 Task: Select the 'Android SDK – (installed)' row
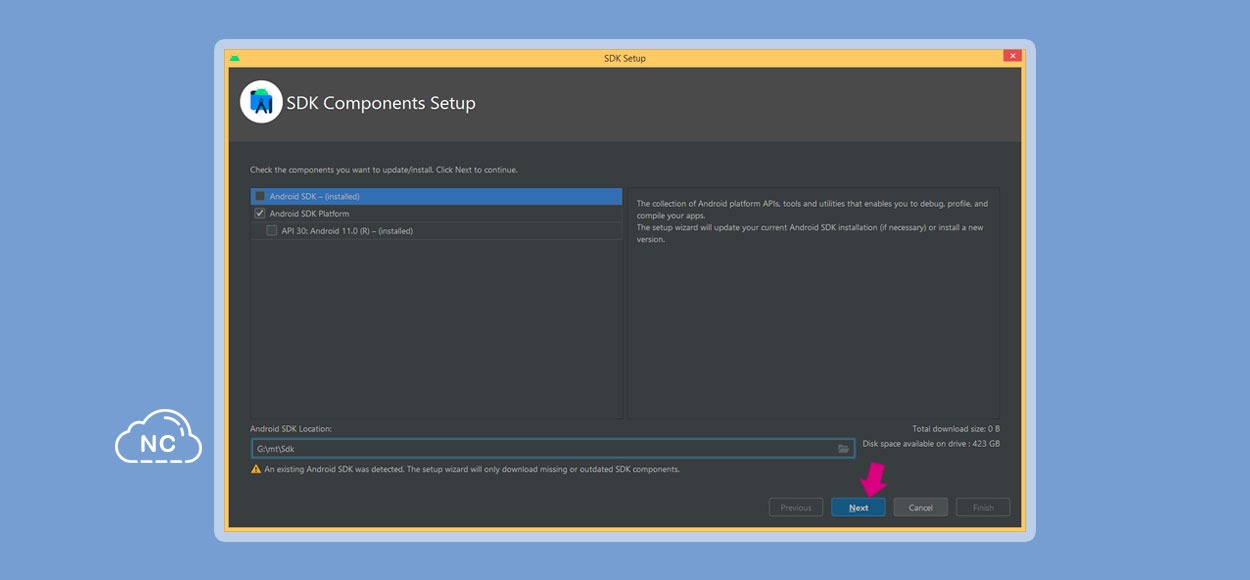[x=436, y=196]
